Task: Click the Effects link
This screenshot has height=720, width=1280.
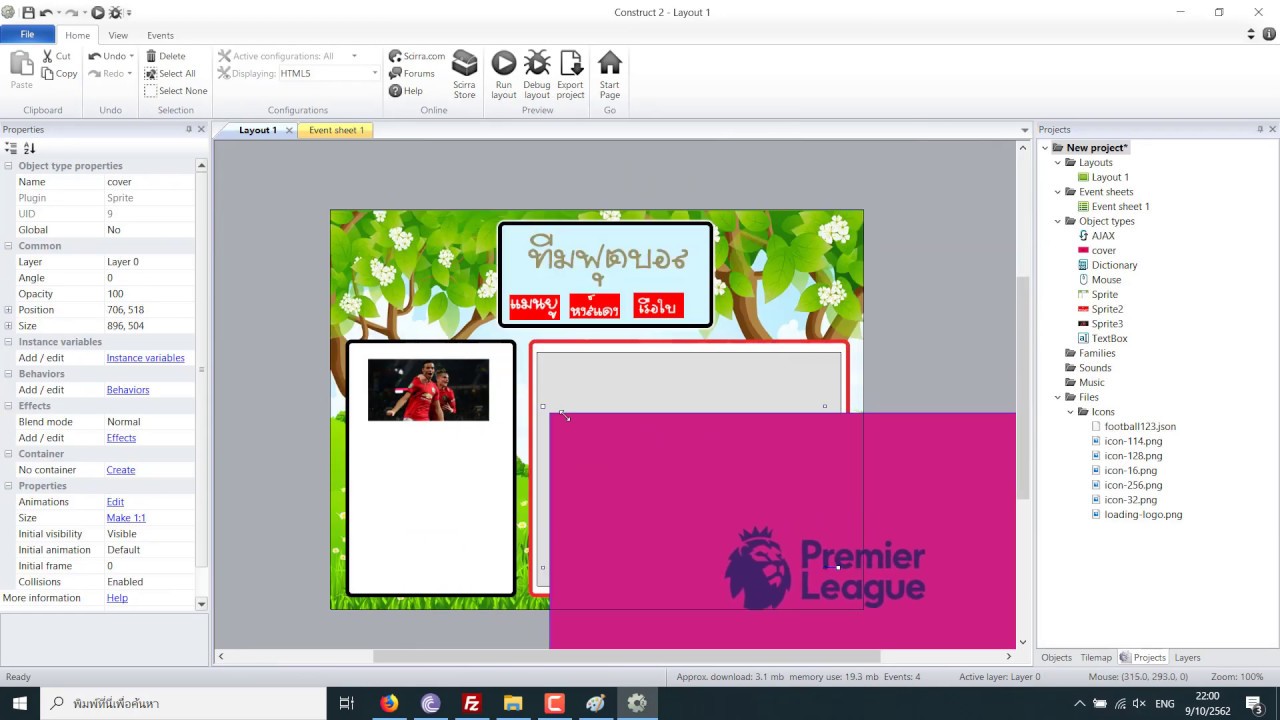Action: click(x=121, y=438)
